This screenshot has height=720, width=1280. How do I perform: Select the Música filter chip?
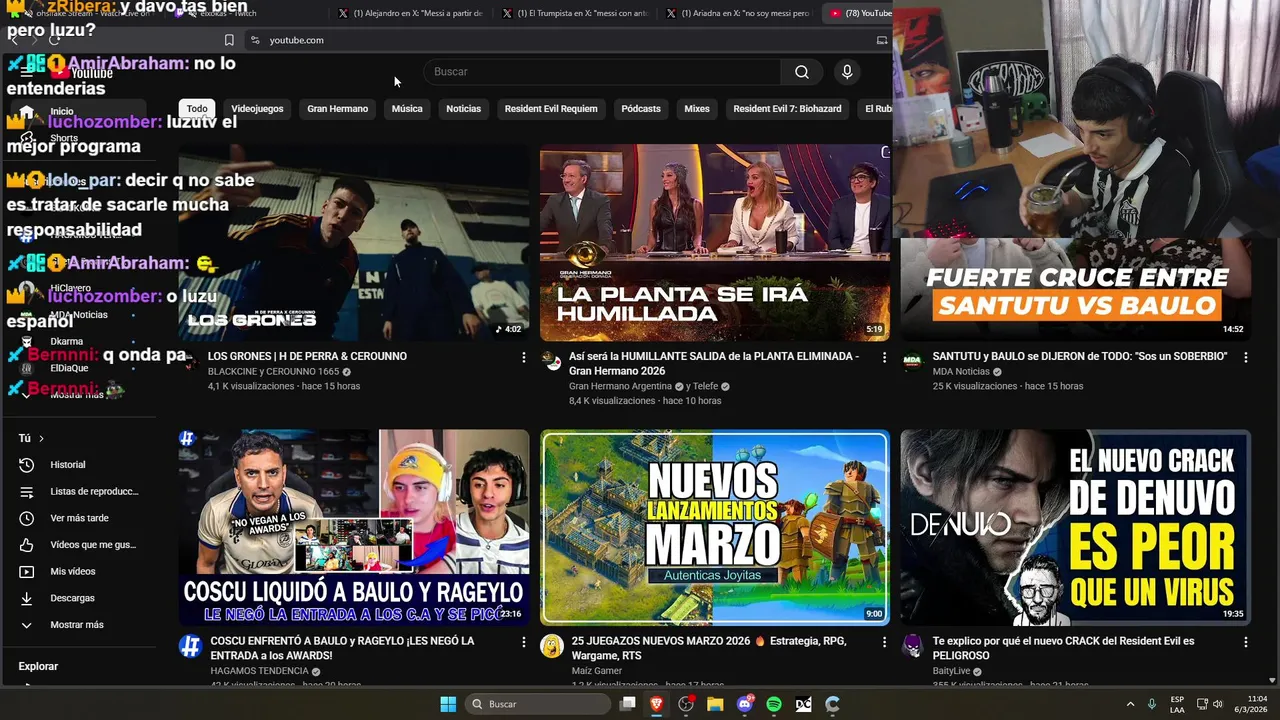click(x=407, y=109)
